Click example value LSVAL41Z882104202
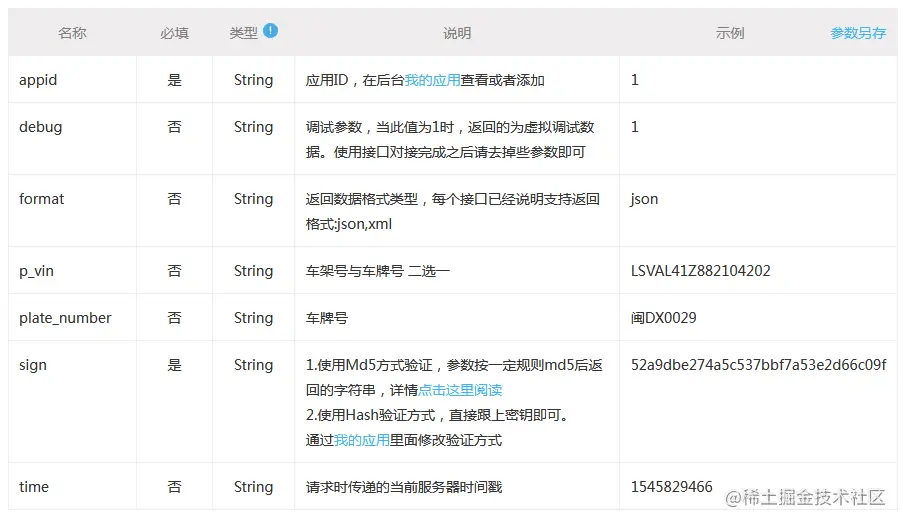903x525 pixels. click(701, 271)
